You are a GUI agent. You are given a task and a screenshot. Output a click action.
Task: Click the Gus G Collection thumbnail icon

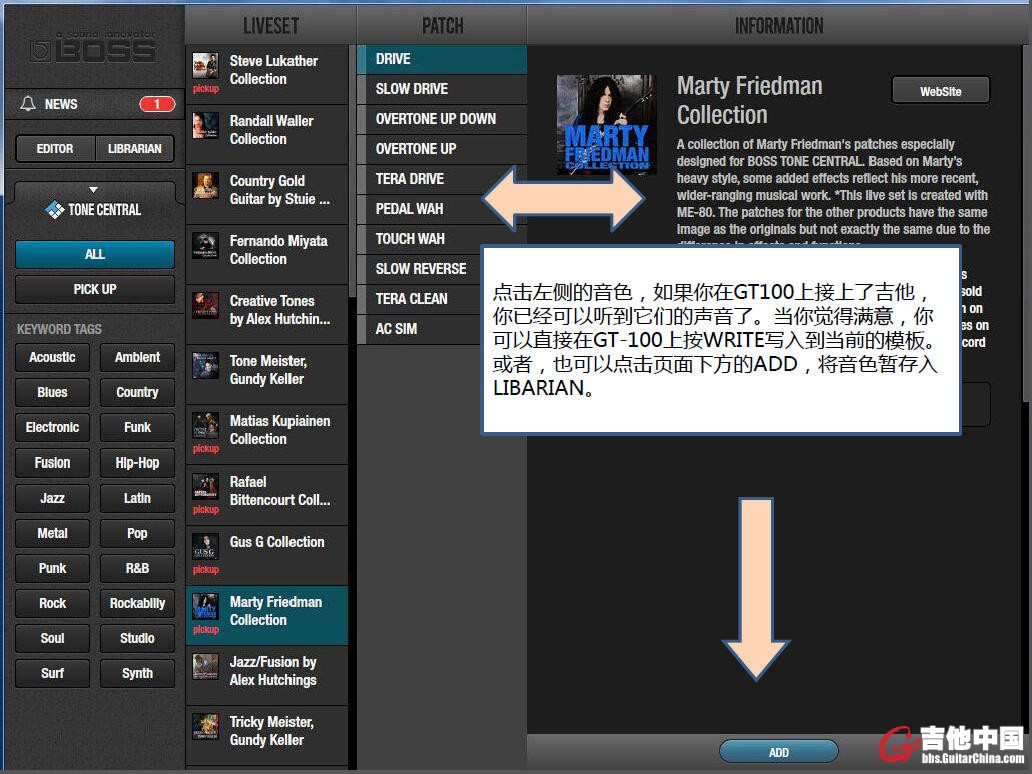(x=205, y=546)
